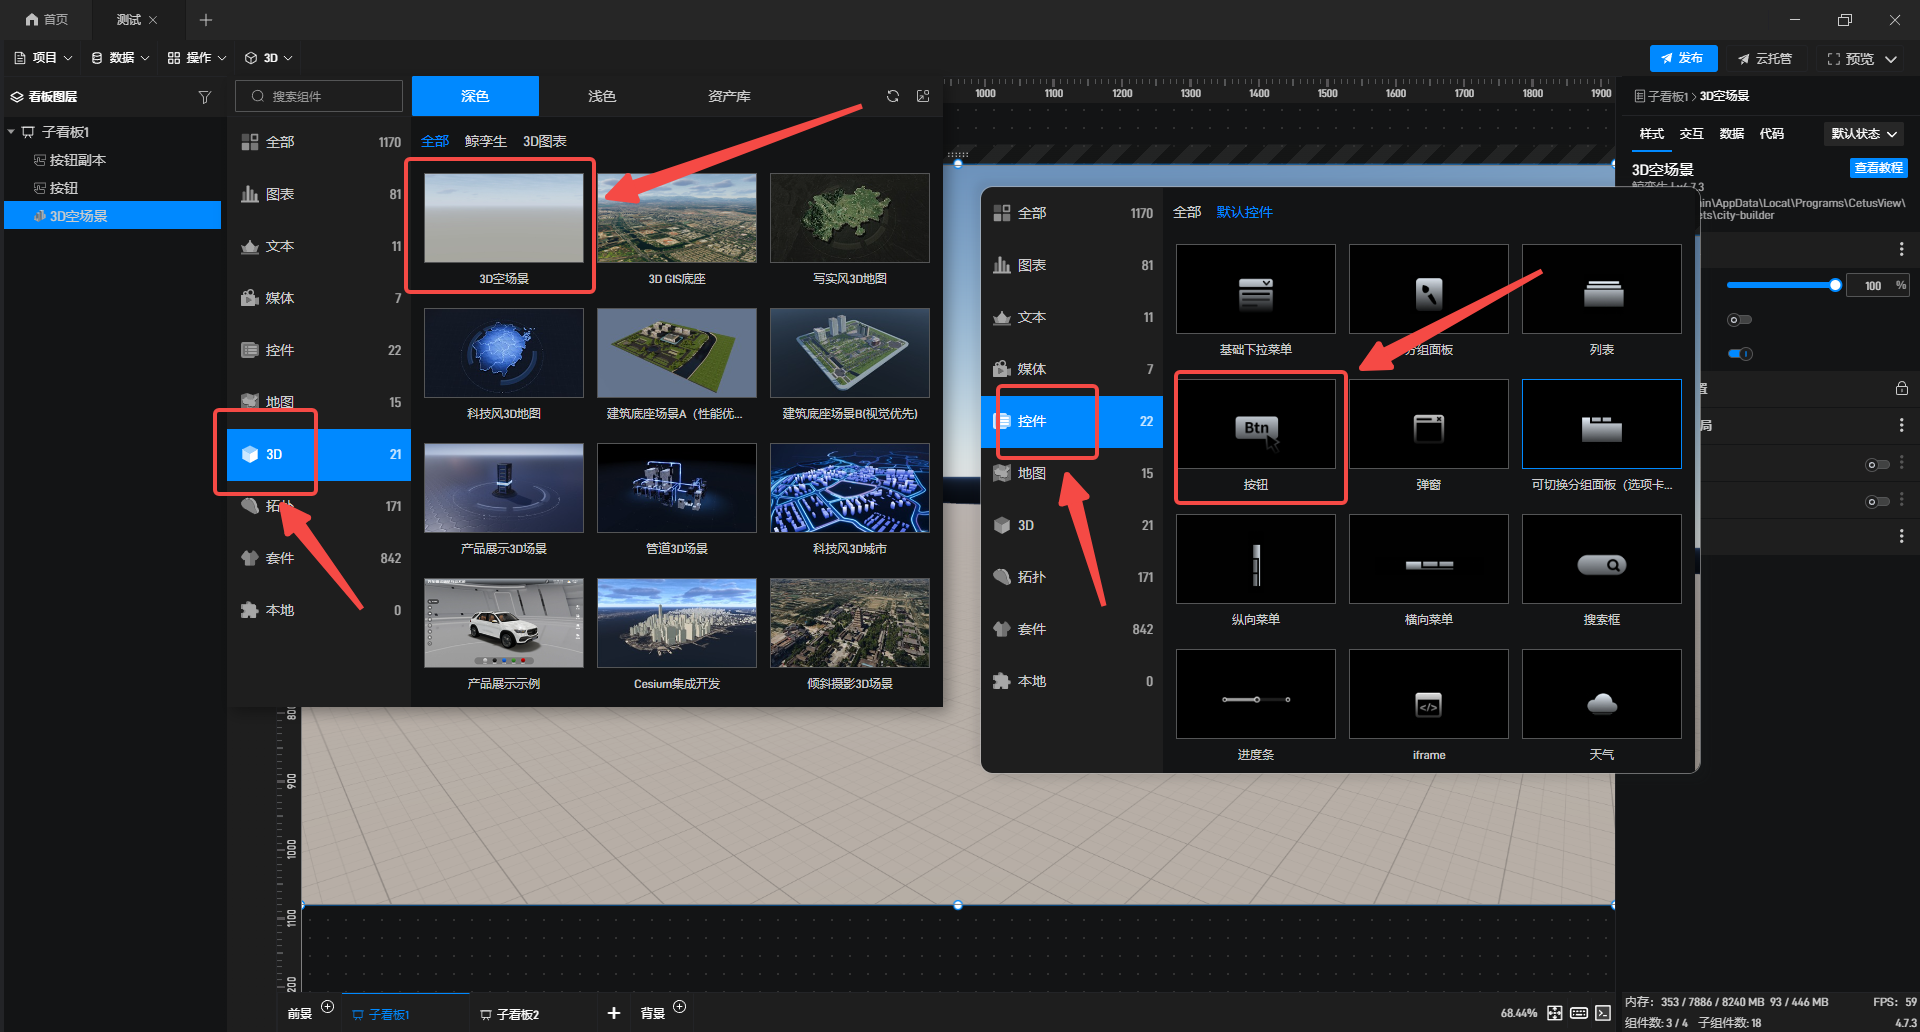
Task: Click the layer filter funnel icon
Action: (x=204, y=97)
